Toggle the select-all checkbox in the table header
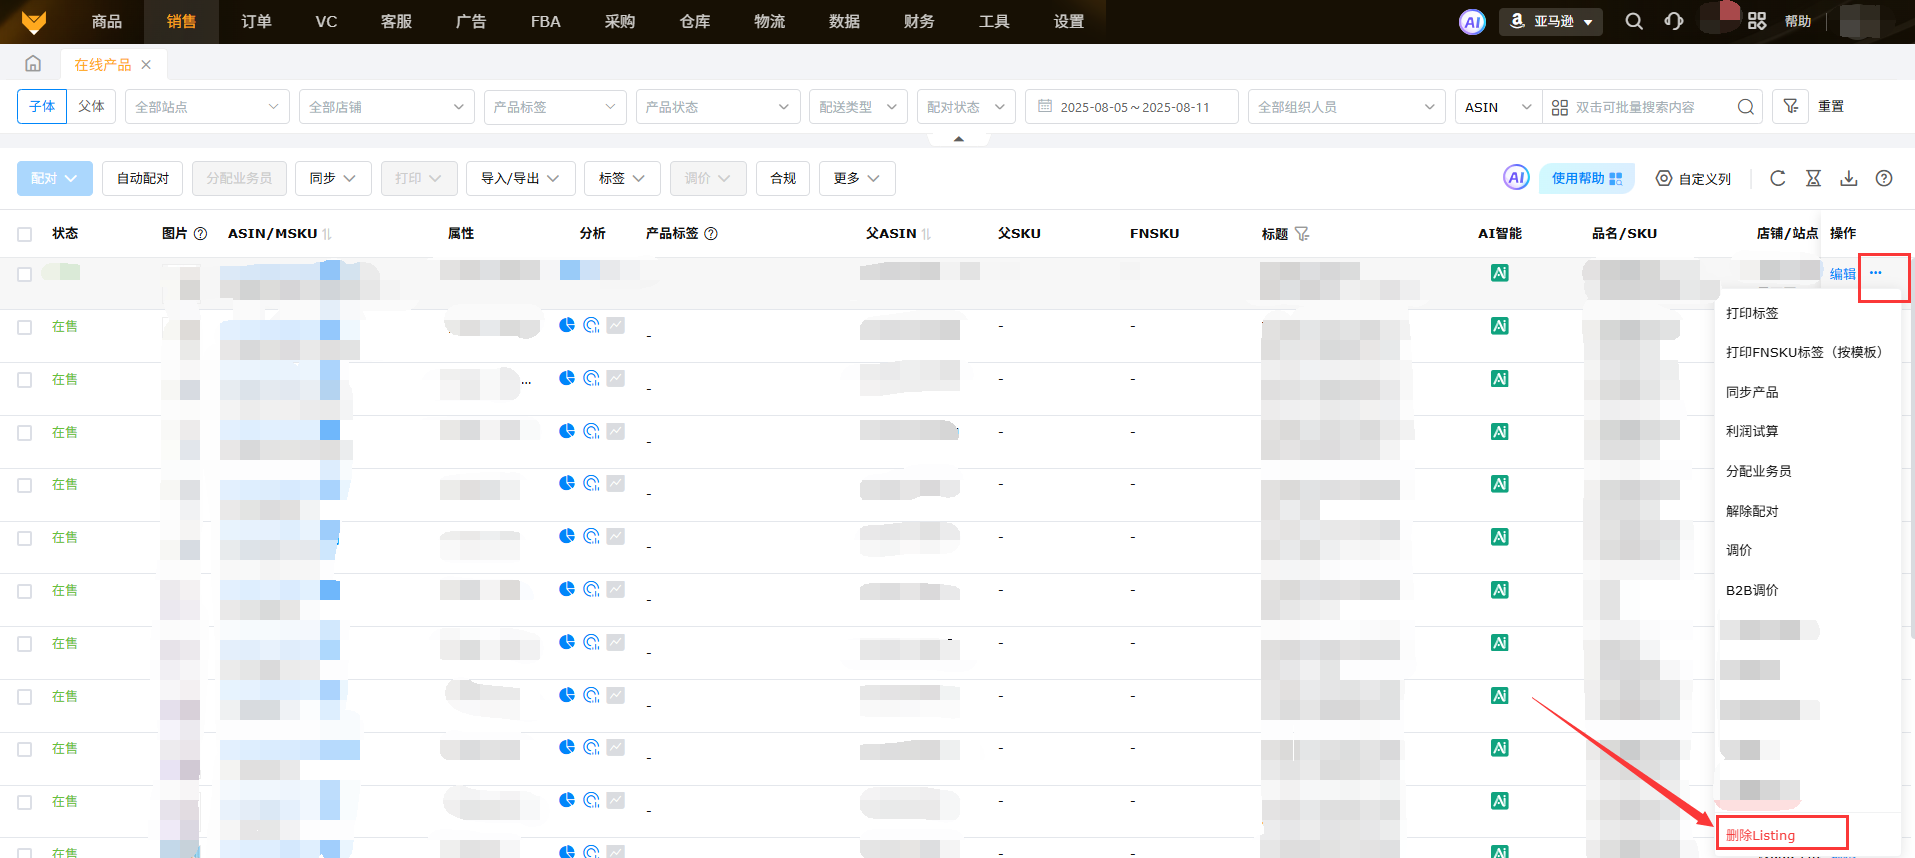 25,234
